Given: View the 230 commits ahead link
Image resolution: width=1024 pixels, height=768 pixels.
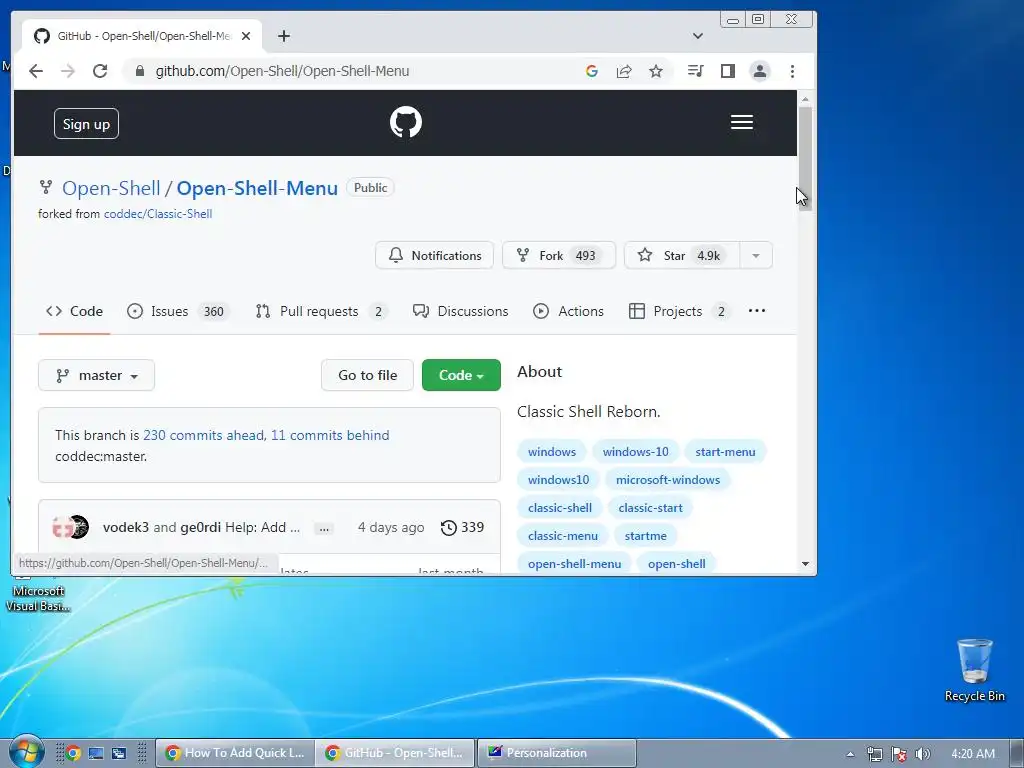Looking at the screenshot, I should 203,436.
